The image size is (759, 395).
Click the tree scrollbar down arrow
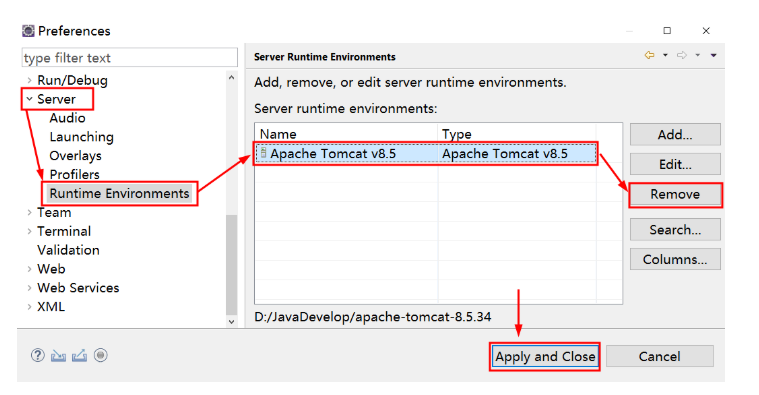pyautogui.click(x=231, y=321)
